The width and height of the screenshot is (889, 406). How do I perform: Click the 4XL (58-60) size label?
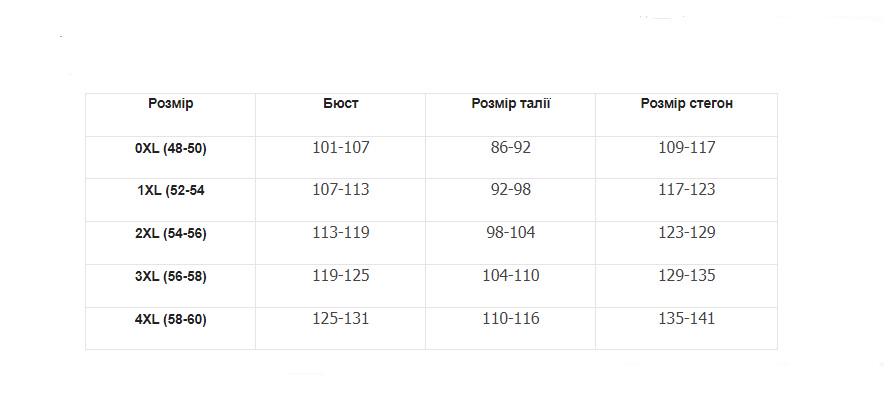[170, 319]
